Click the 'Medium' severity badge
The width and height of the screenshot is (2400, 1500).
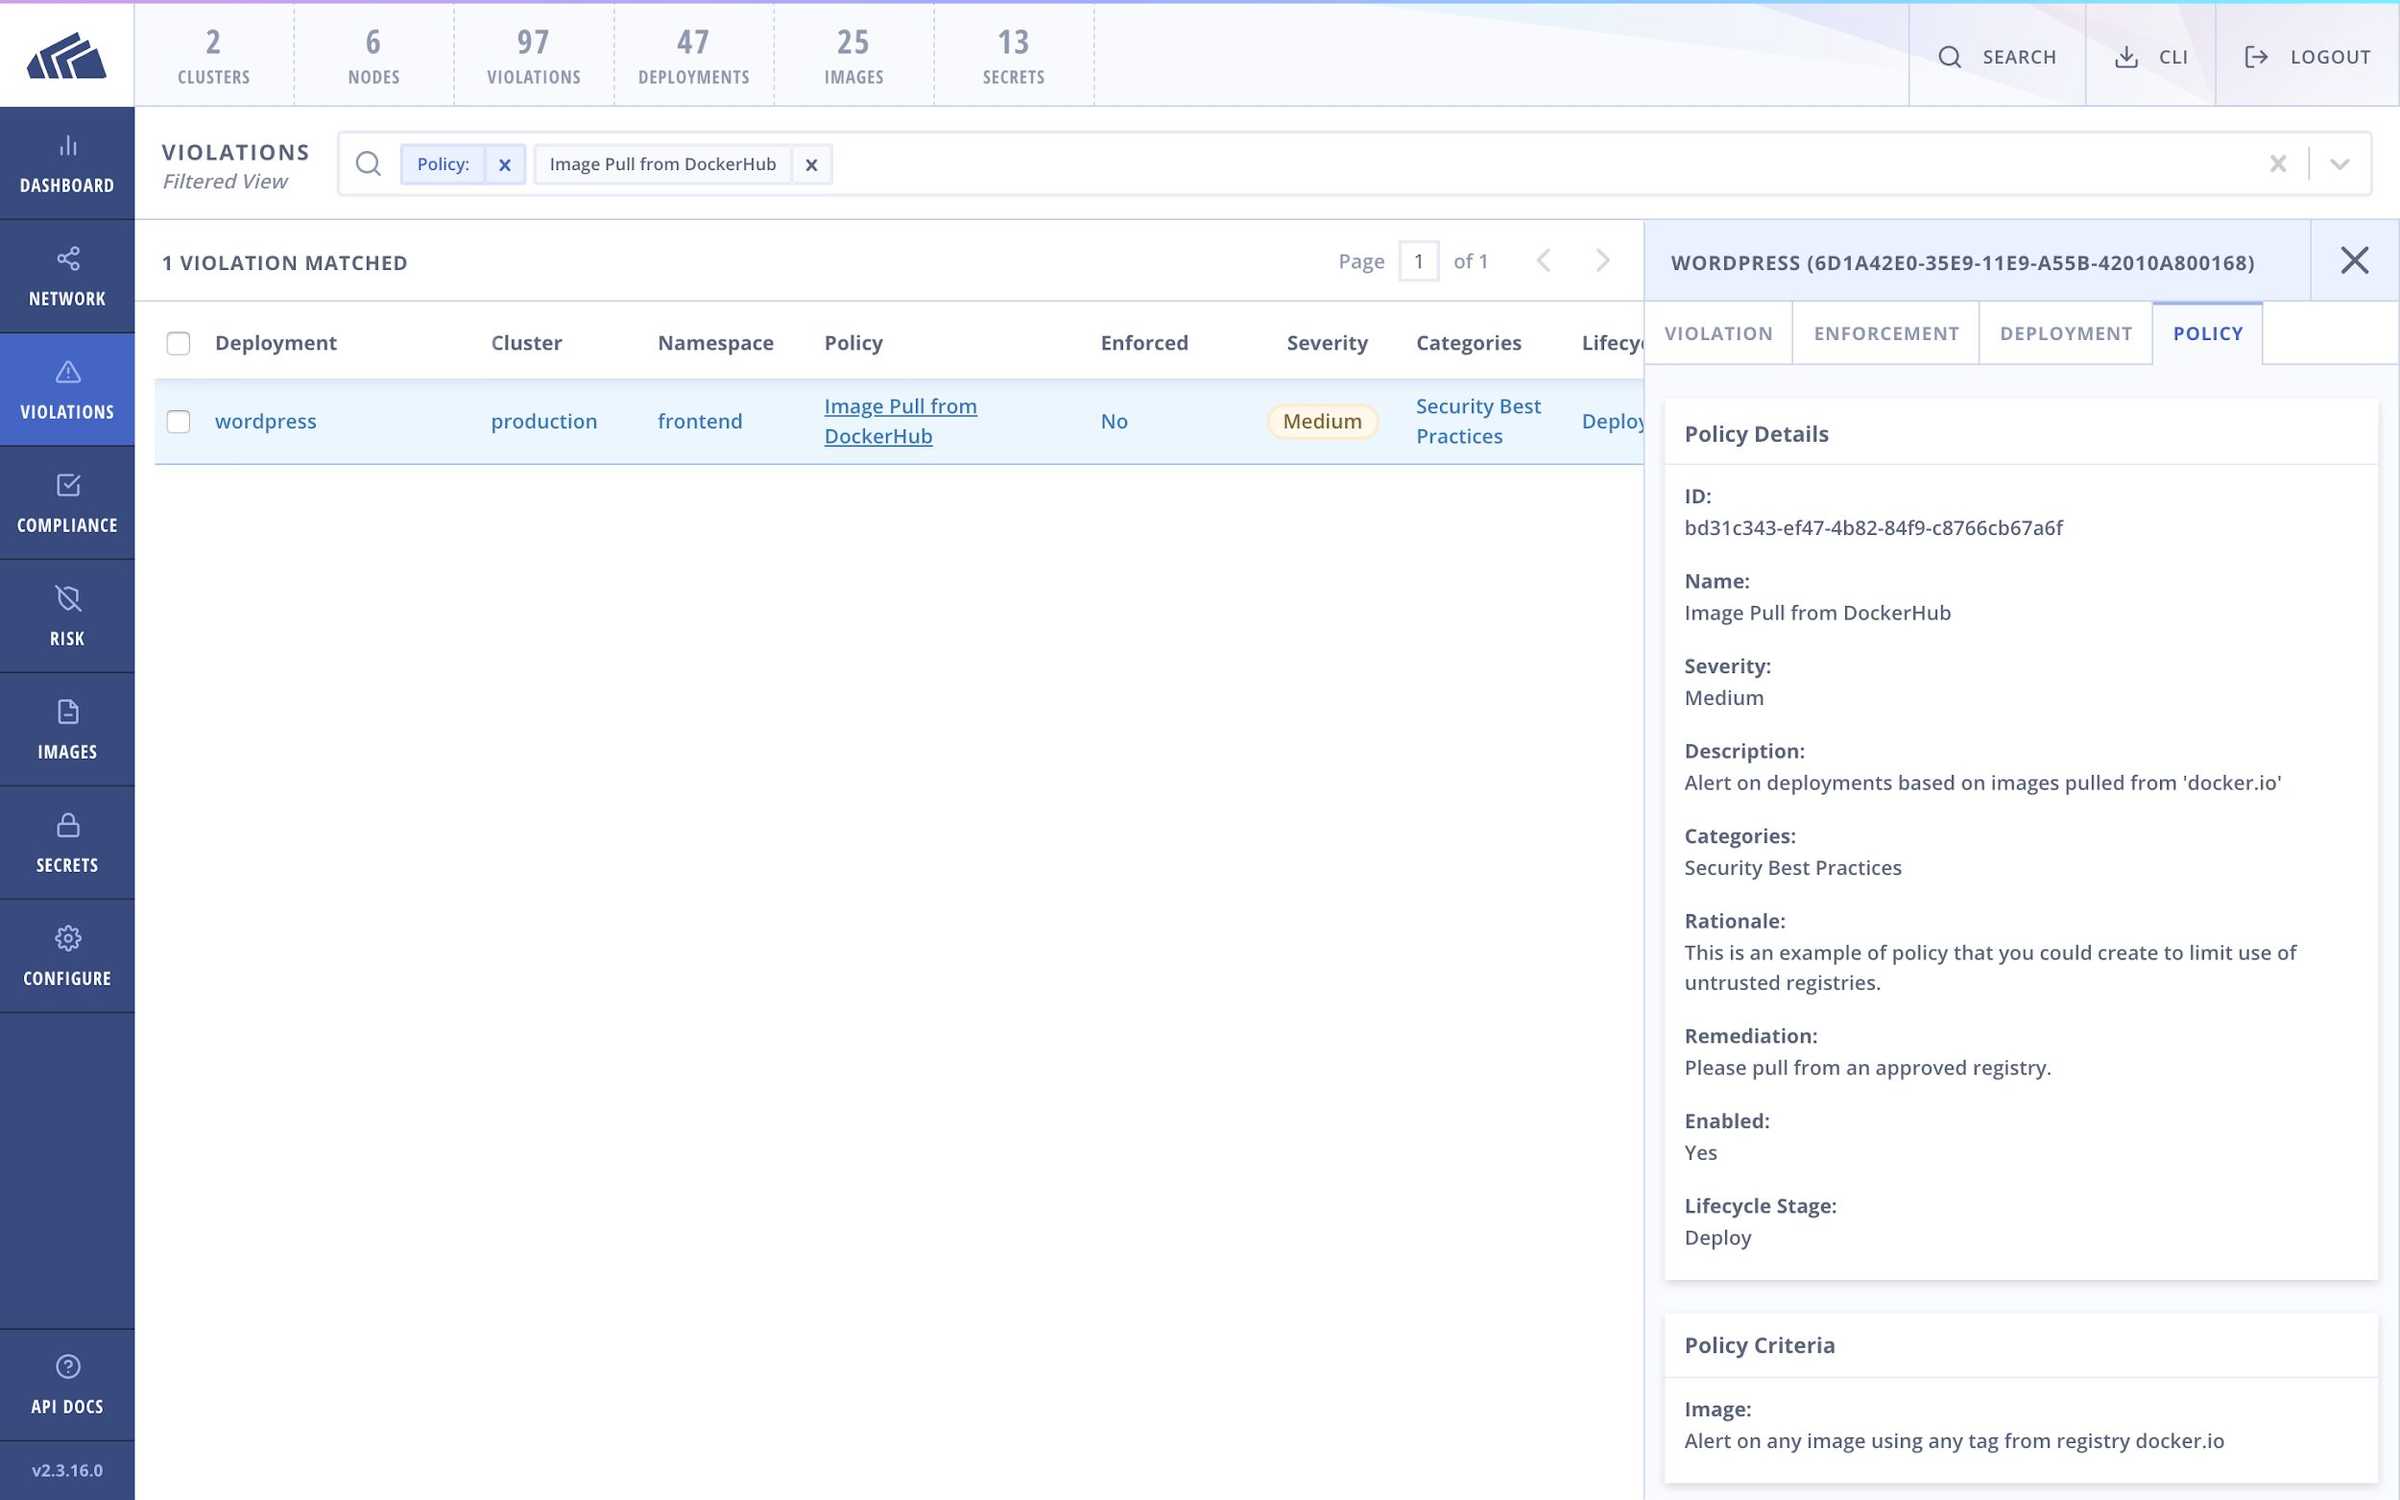[1322, 421]
